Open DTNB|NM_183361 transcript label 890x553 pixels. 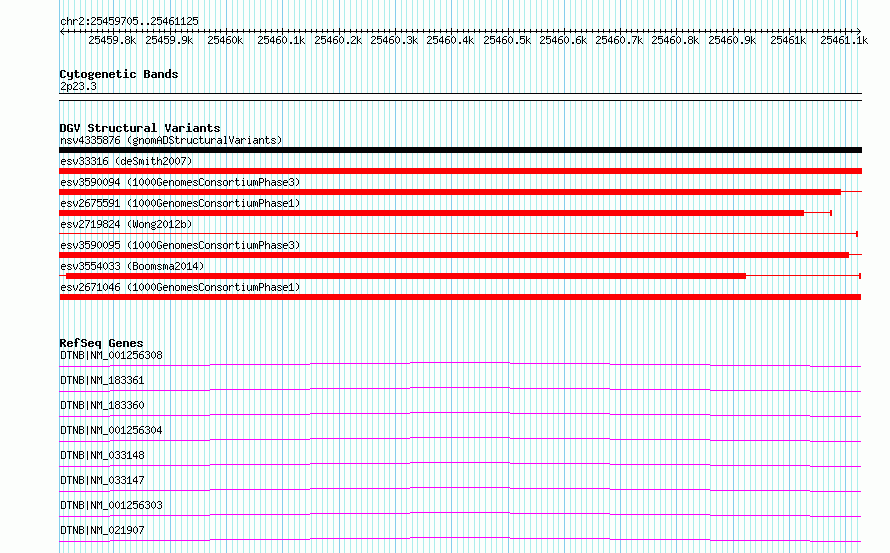(x=102, y=380)
